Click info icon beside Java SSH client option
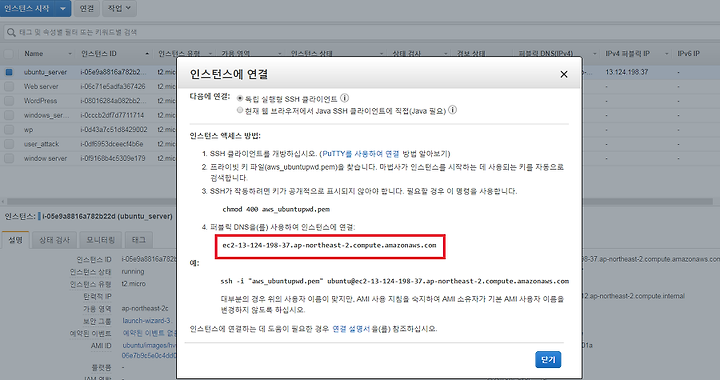Image resolution: width=720 pixels, height=380 pixels. point(452,110)
